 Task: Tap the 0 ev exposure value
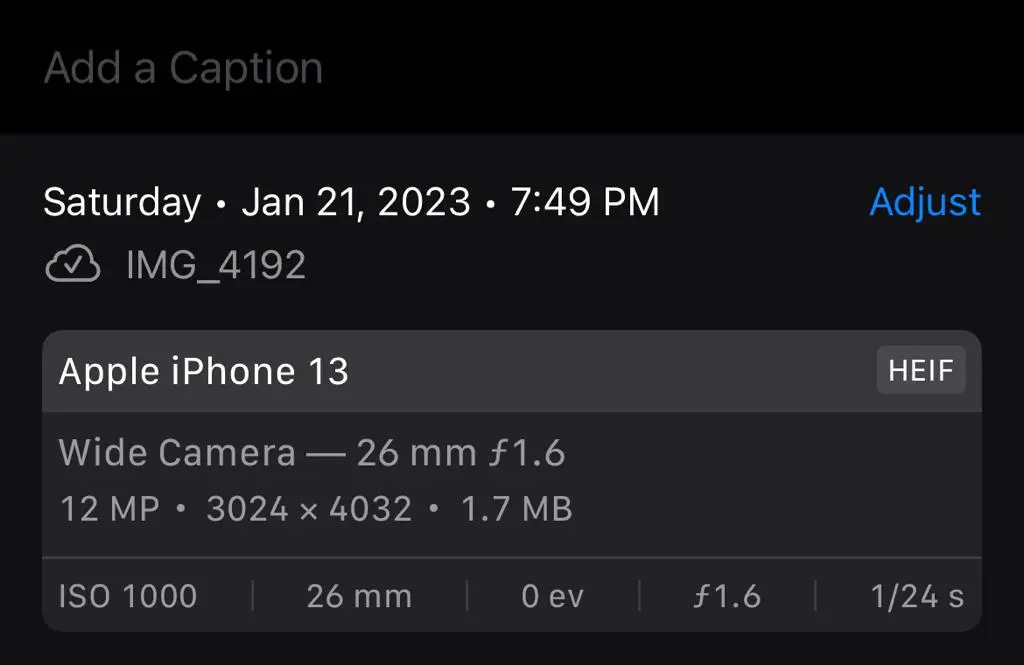[x=552, y=597]
